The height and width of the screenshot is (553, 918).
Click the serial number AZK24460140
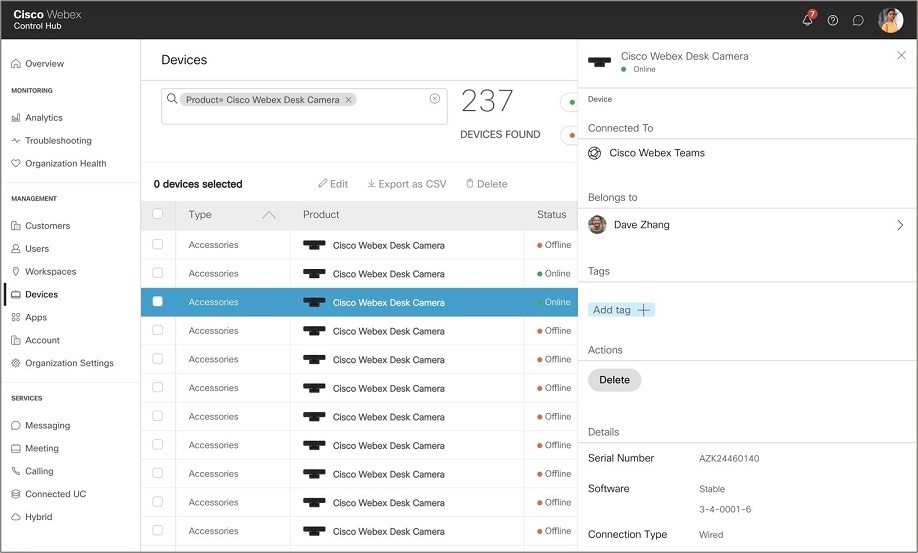[729, 459]
